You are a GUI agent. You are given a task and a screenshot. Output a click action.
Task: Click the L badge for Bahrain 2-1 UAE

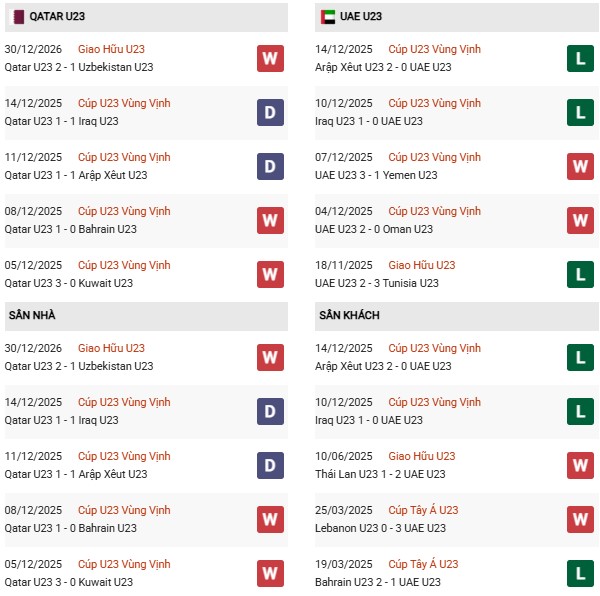580,573
